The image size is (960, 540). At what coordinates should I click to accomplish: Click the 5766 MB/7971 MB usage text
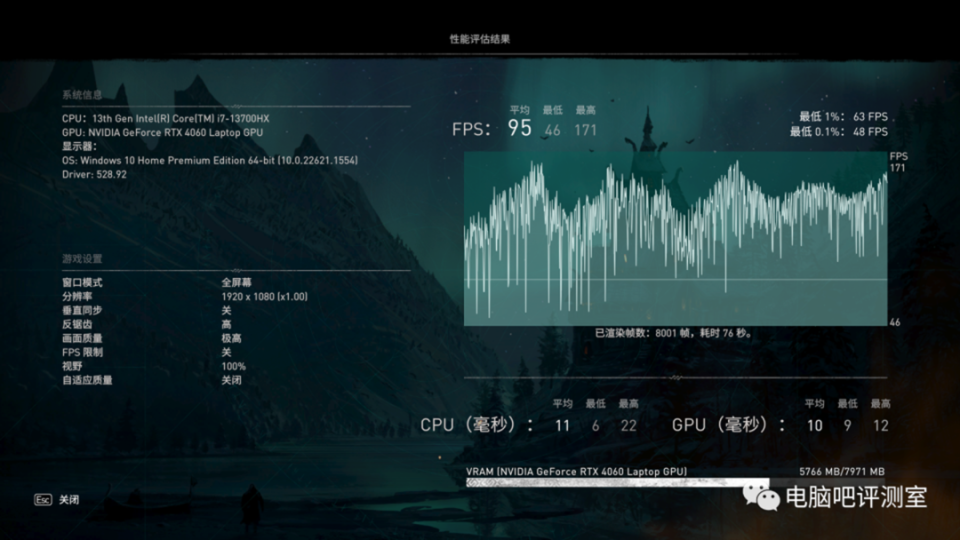[x=842, y=471]
